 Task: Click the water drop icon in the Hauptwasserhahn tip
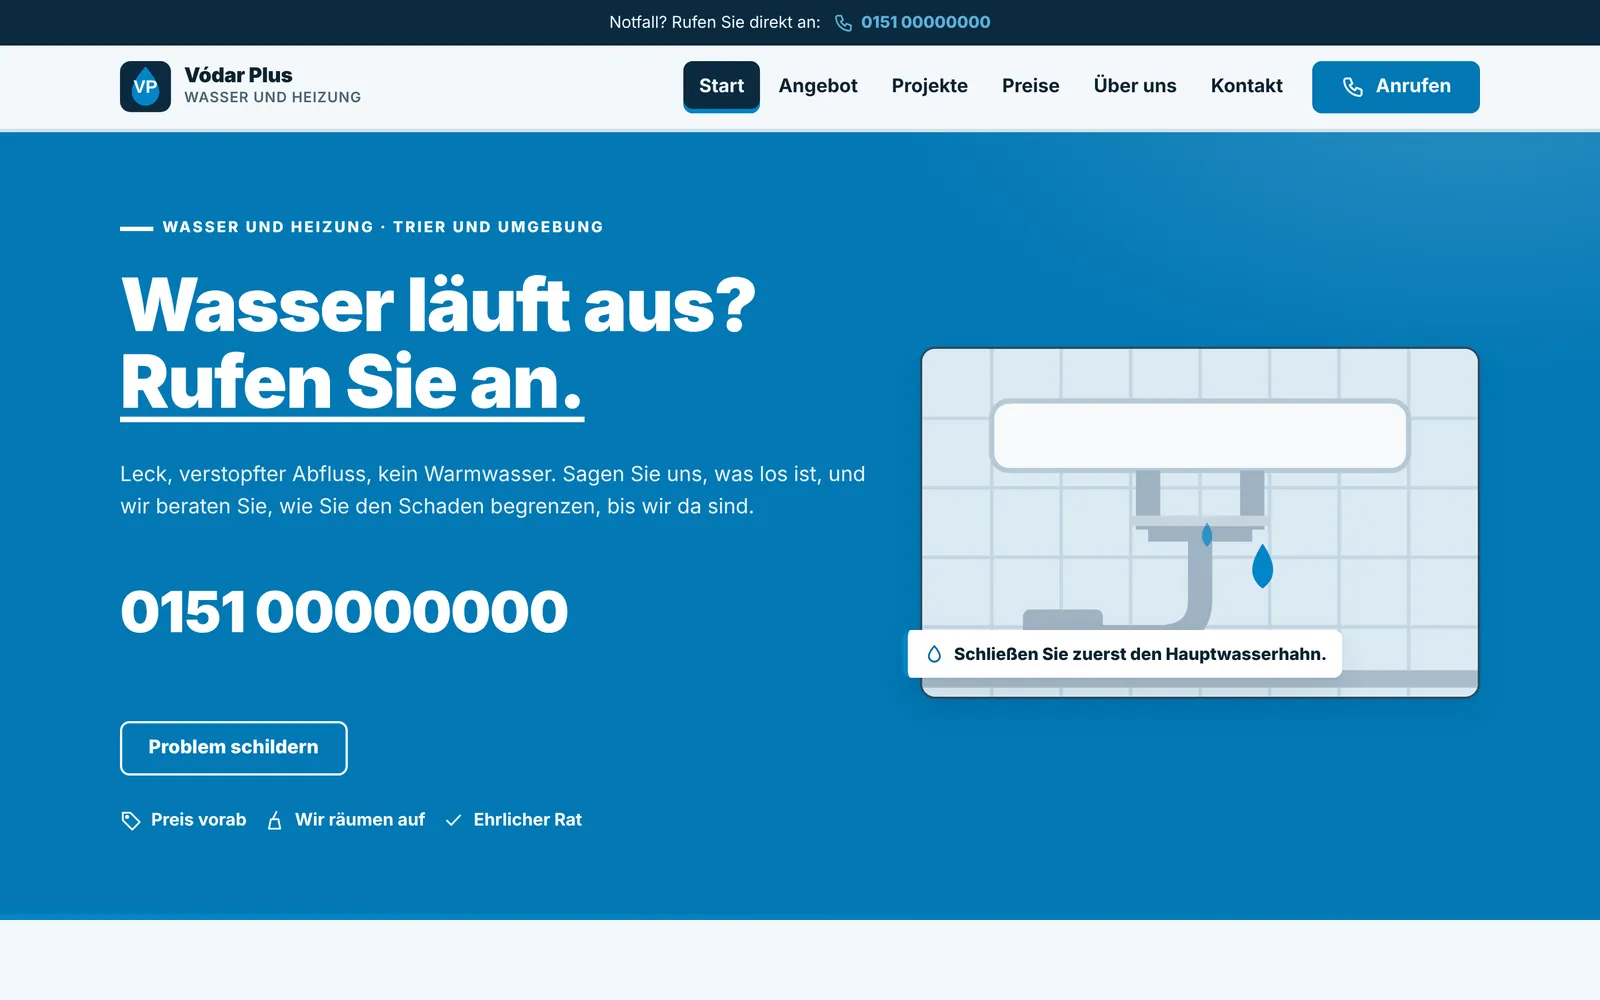pos(934,654)
